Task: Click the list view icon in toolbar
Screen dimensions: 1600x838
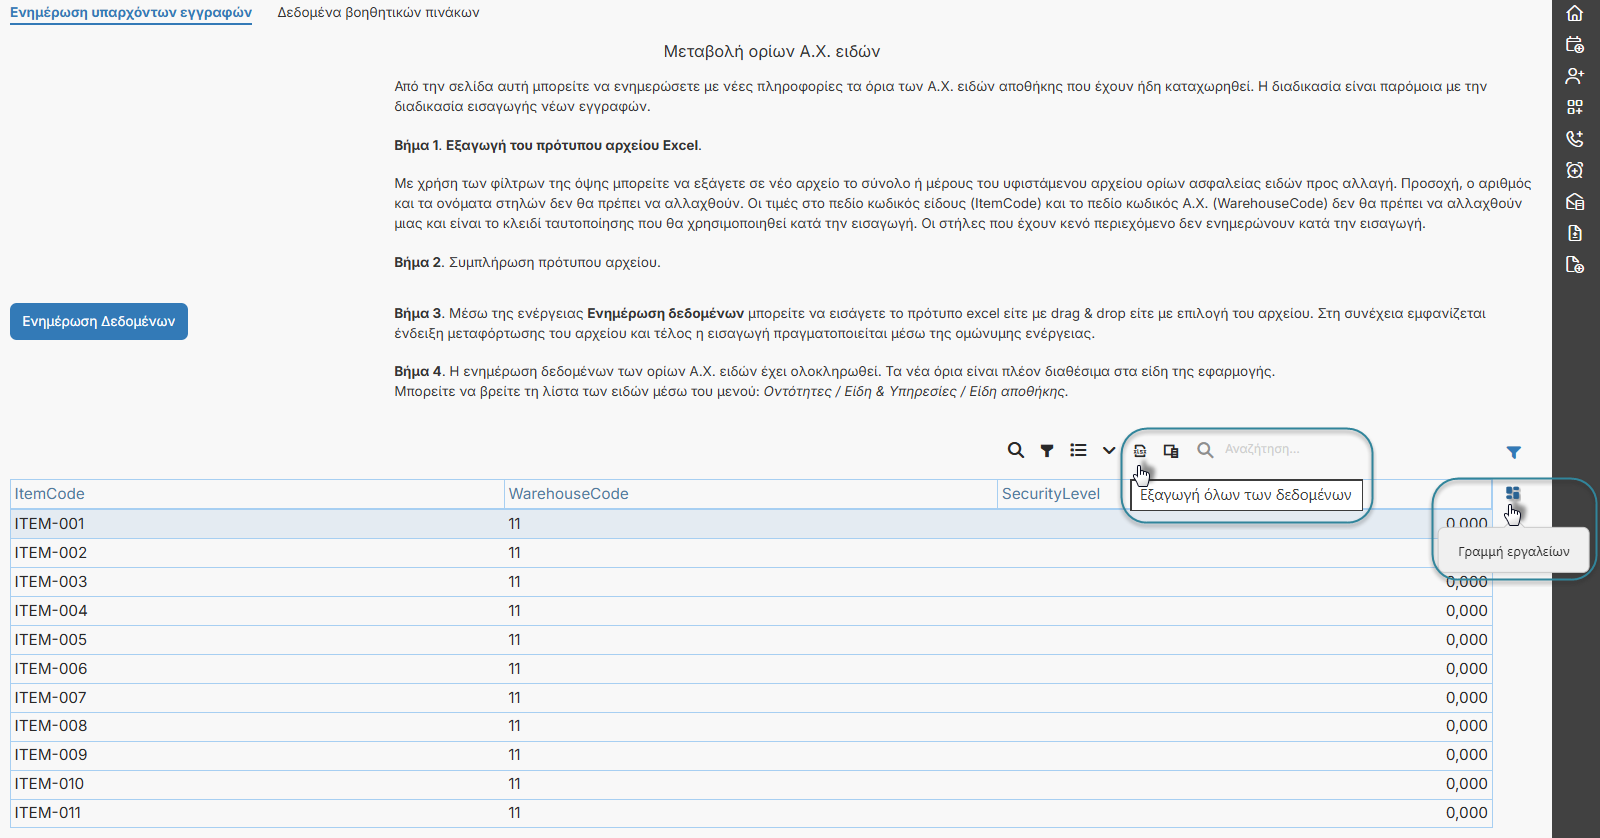Action: coord(1078,450)
